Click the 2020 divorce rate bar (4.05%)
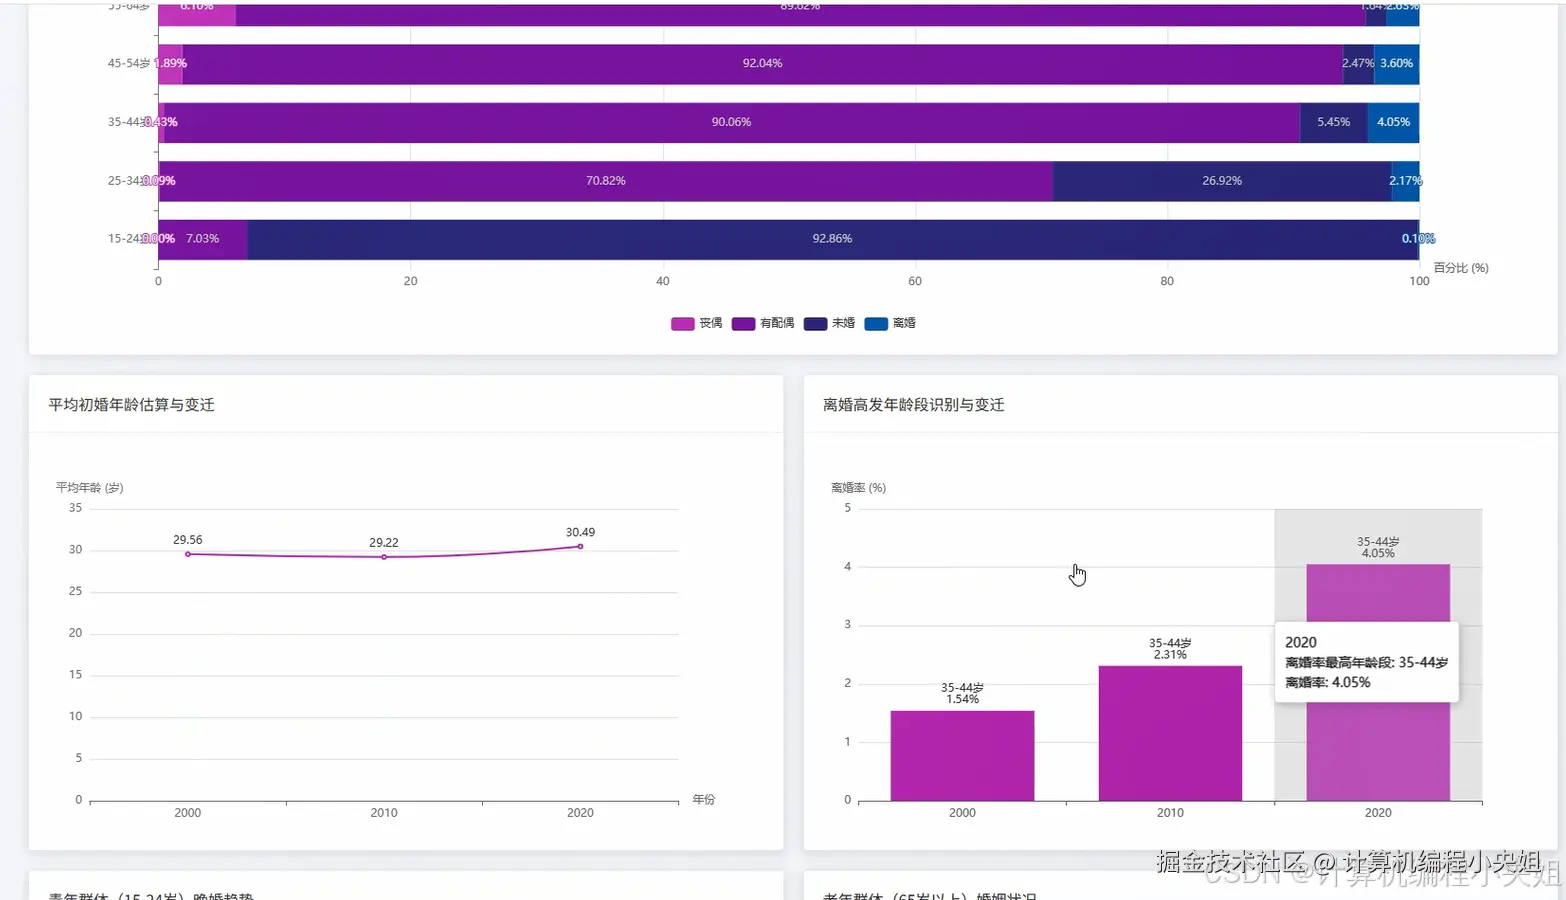 (1378, 683)
